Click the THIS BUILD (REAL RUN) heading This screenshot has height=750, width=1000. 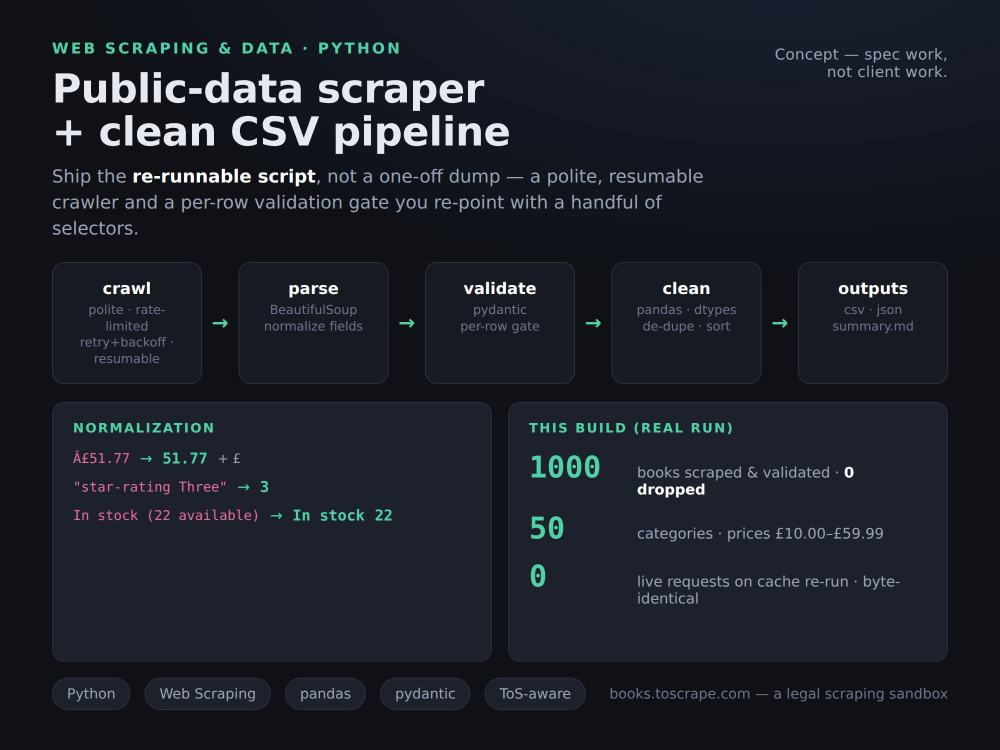[631, 428]
